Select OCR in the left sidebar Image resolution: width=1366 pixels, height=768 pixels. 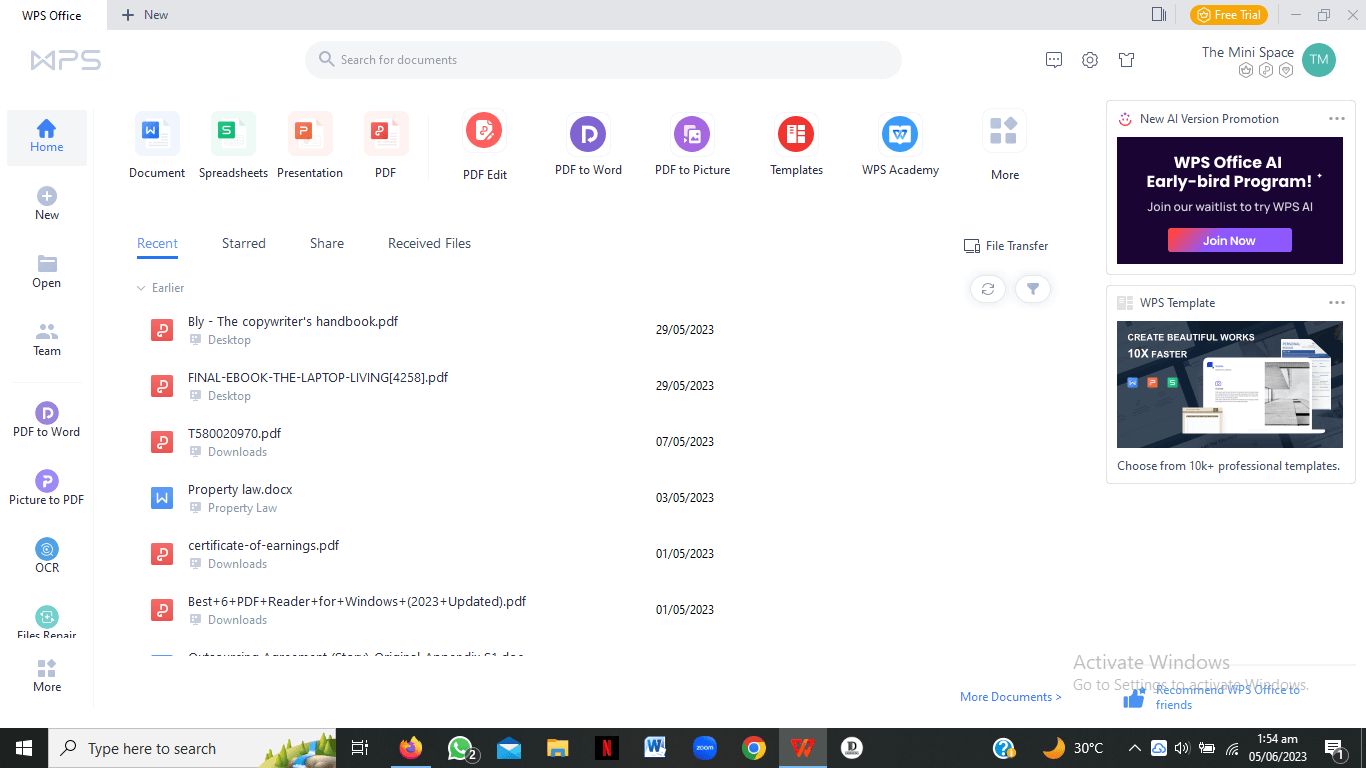coord(47,555)
